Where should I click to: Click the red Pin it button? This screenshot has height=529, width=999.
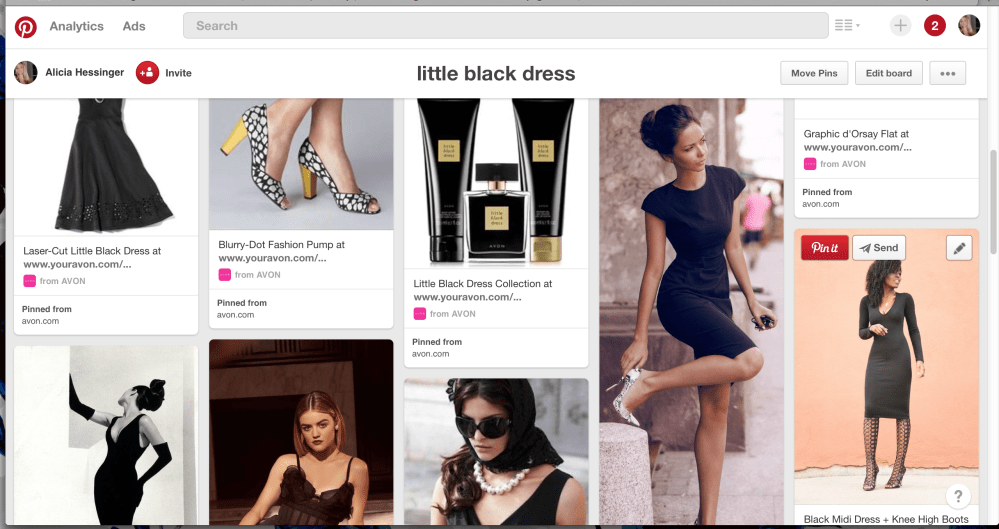pos(824,248)
